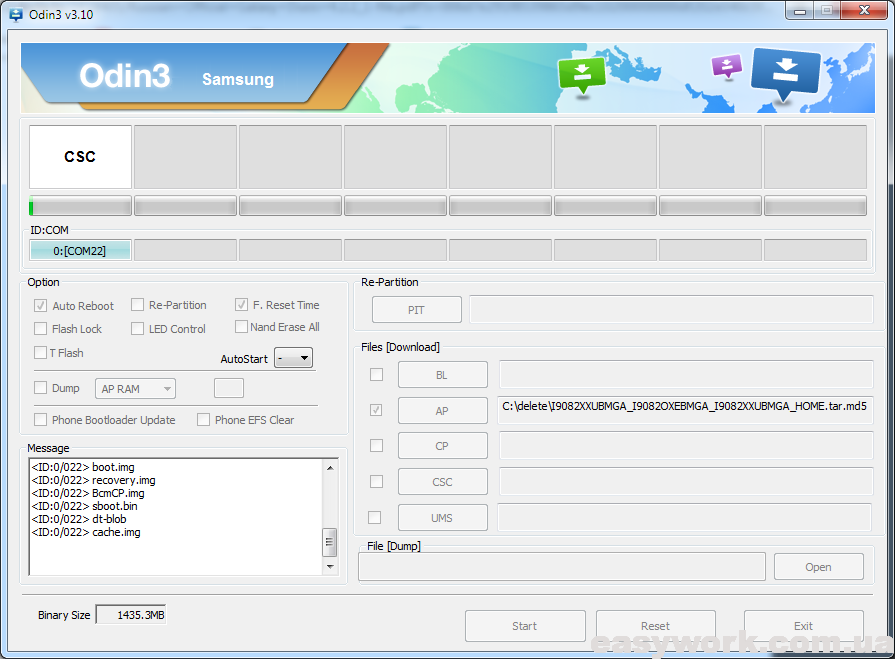Screen dimensions: 895x659
Task: Click the UMS file button
Action: pos(442,518)
